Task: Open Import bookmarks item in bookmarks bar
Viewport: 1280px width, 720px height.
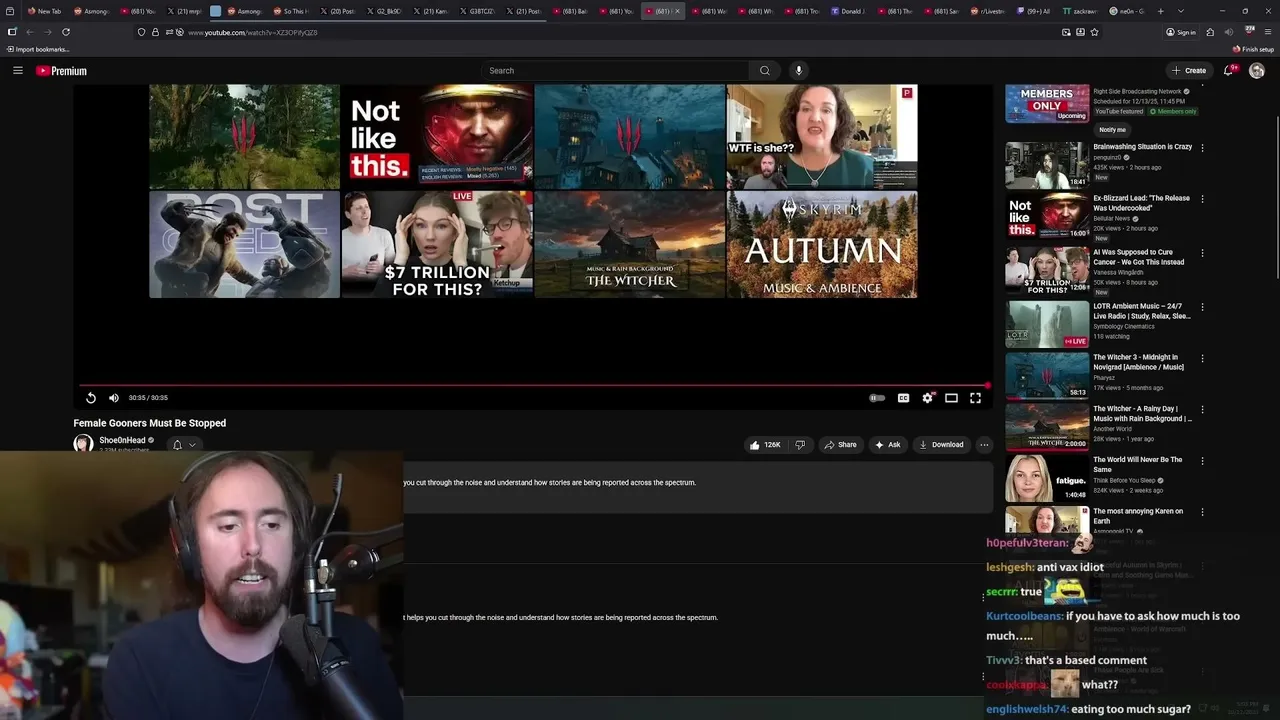Action: tap(38, 49)
